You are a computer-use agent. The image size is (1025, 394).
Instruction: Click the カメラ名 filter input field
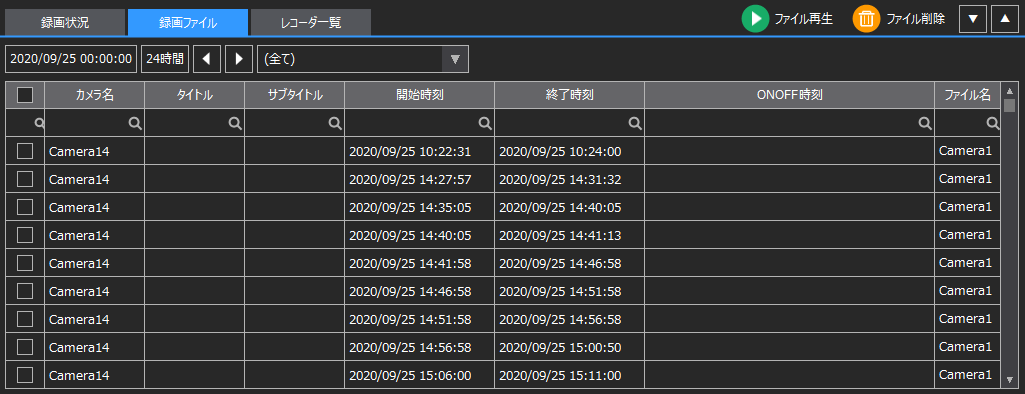click(95, 123)
